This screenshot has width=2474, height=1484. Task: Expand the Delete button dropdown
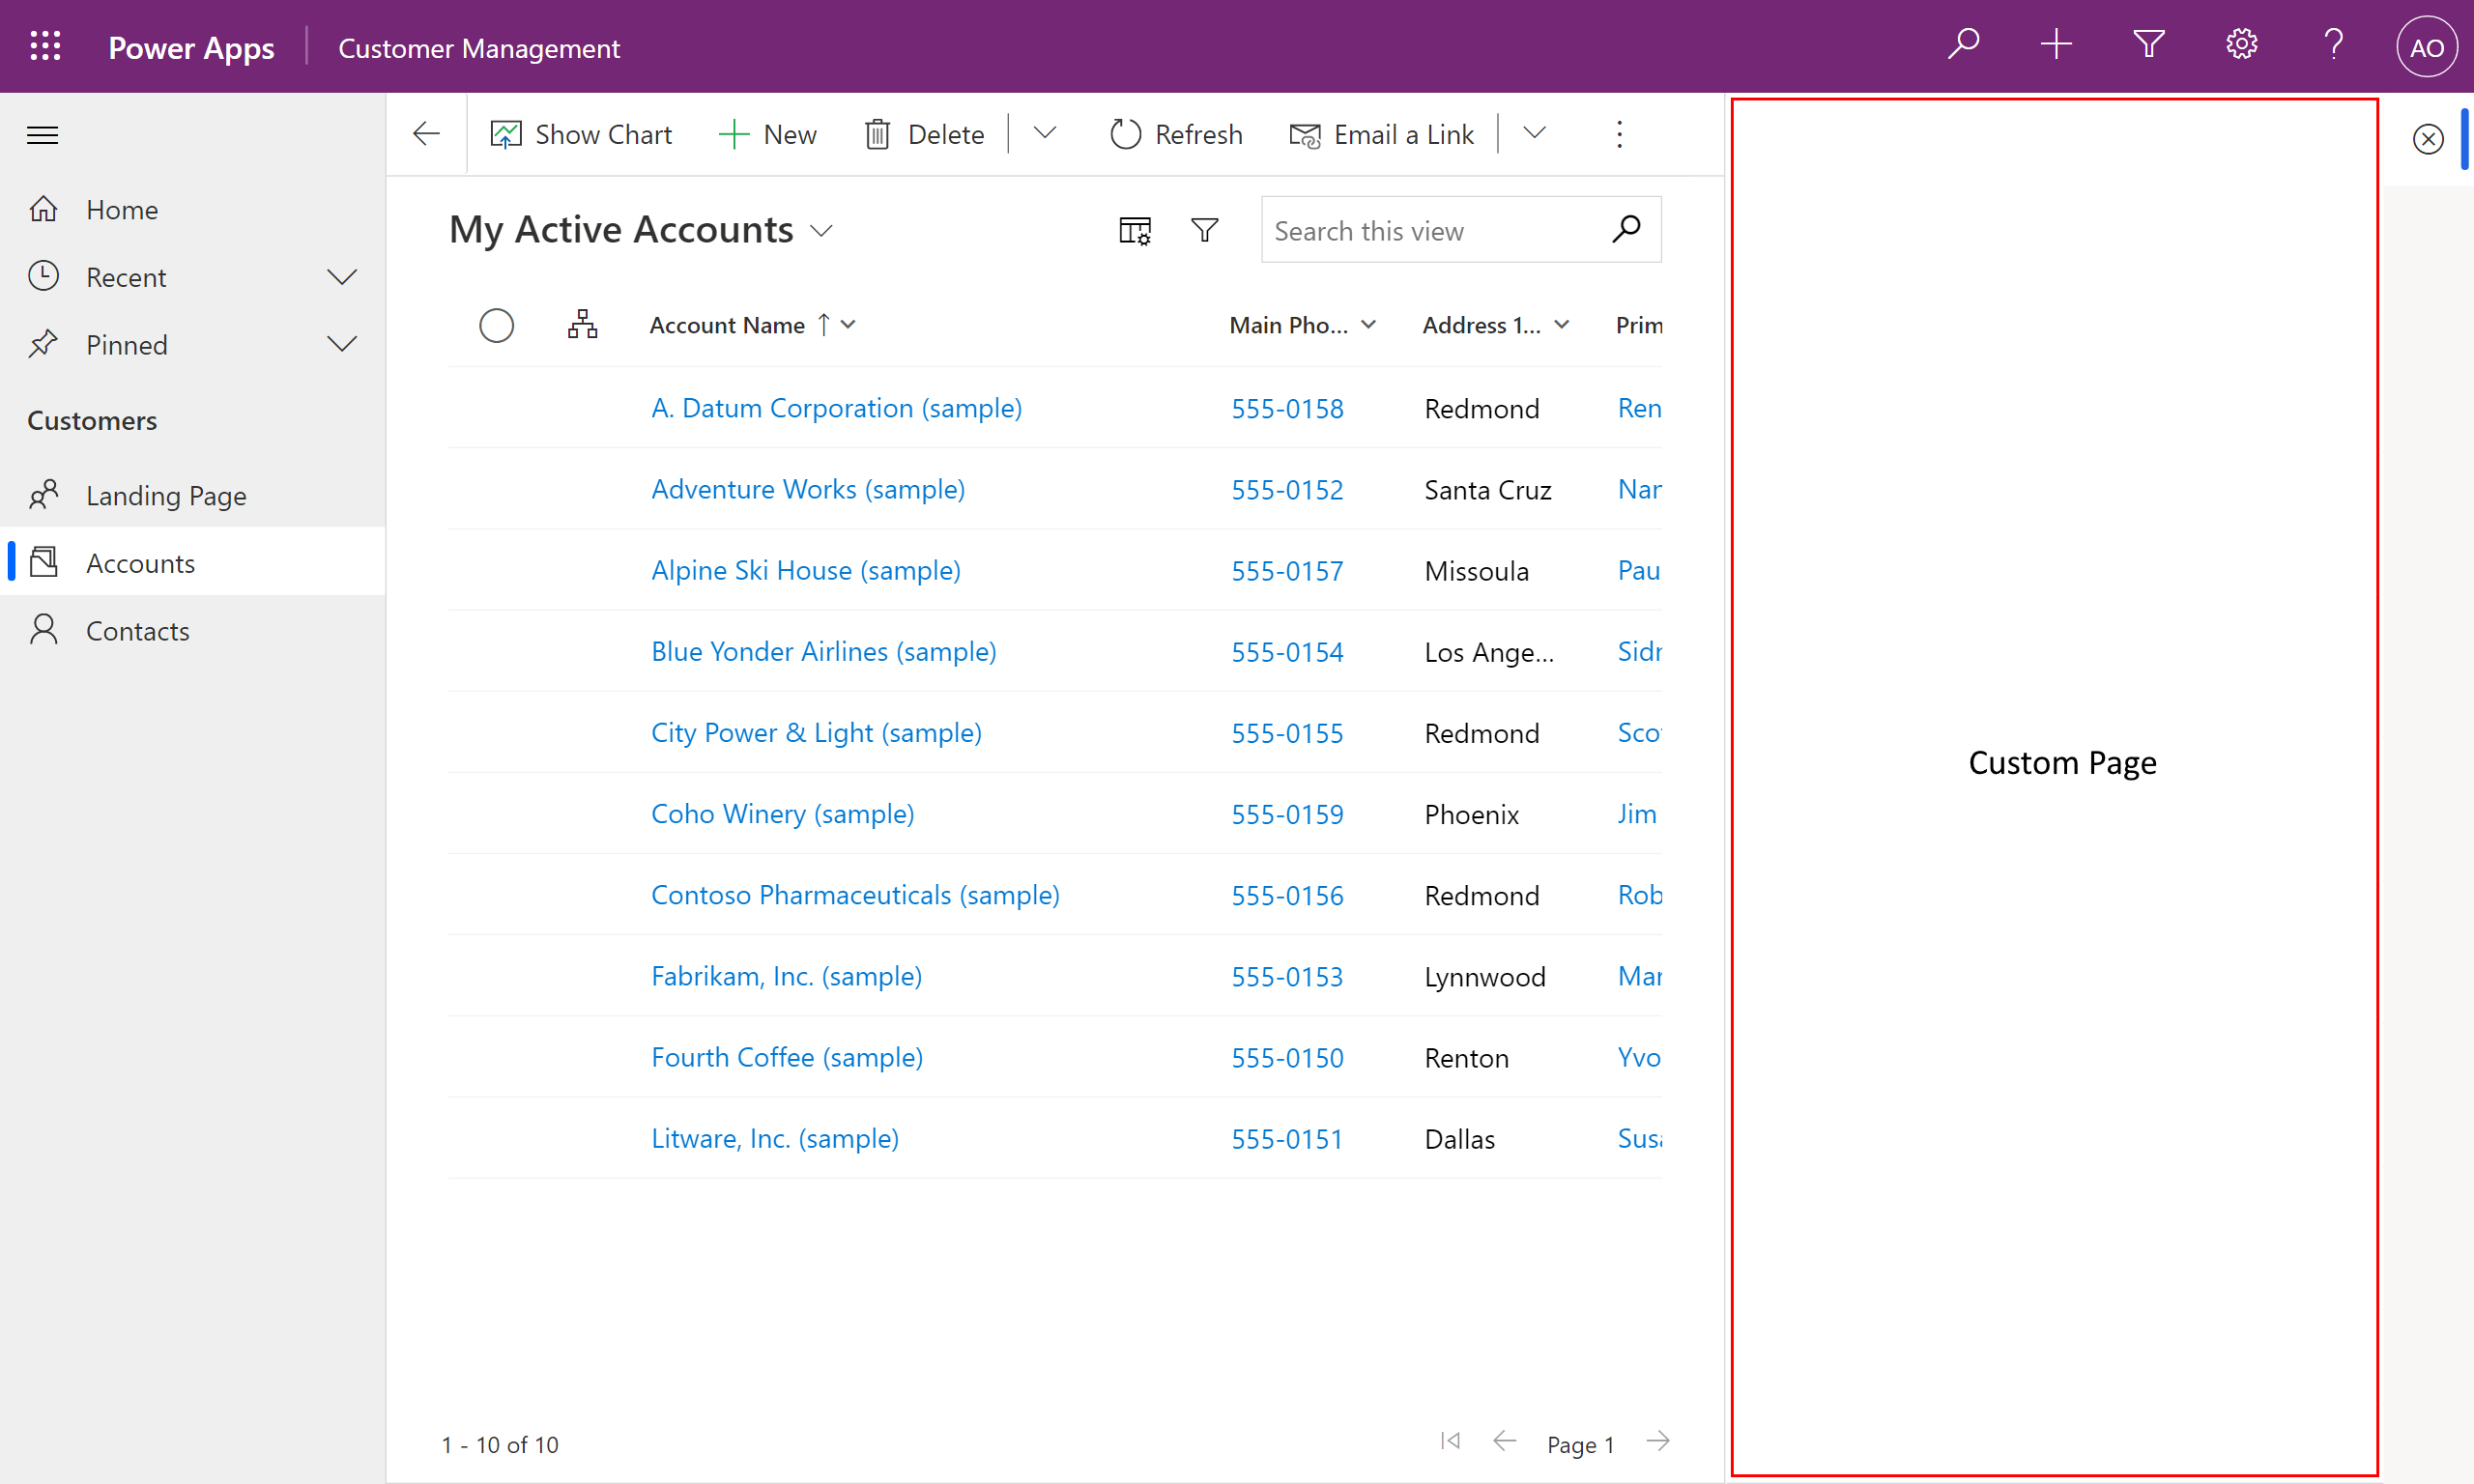coord(1048,134)
